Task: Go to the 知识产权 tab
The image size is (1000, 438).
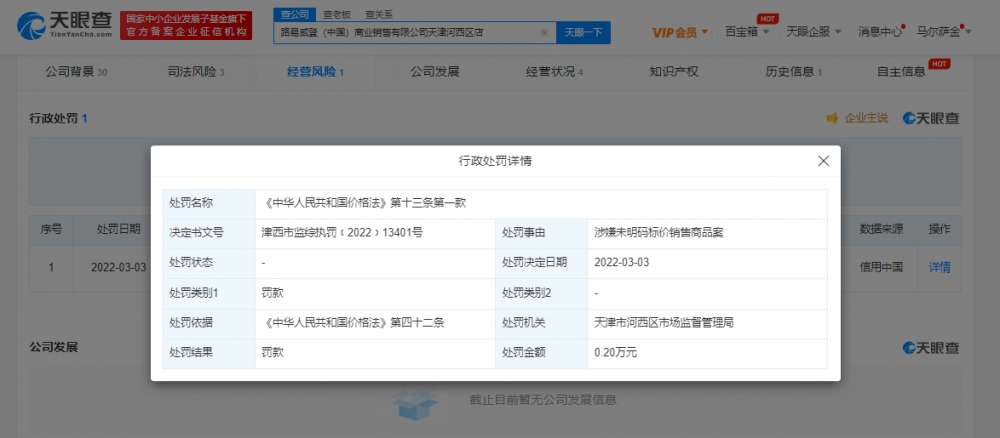Action: click(x=674, y=72)
